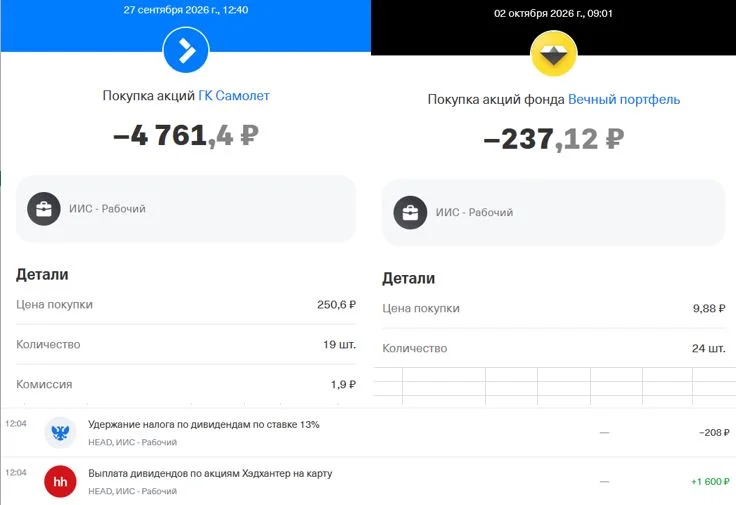Click HEAD, ИИС - Рабочий under tax row
The width and height of the screenshot is (736, 505).
tap(132, 442)
